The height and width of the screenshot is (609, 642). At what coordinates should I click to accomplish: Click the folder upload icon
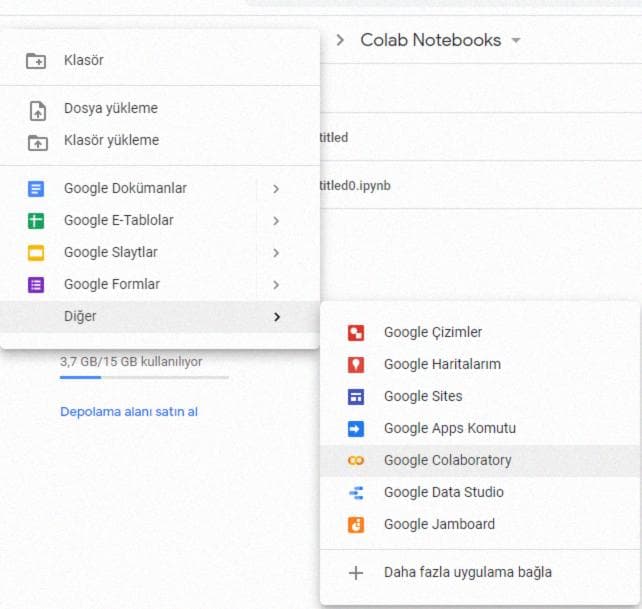tap(38, 143)
